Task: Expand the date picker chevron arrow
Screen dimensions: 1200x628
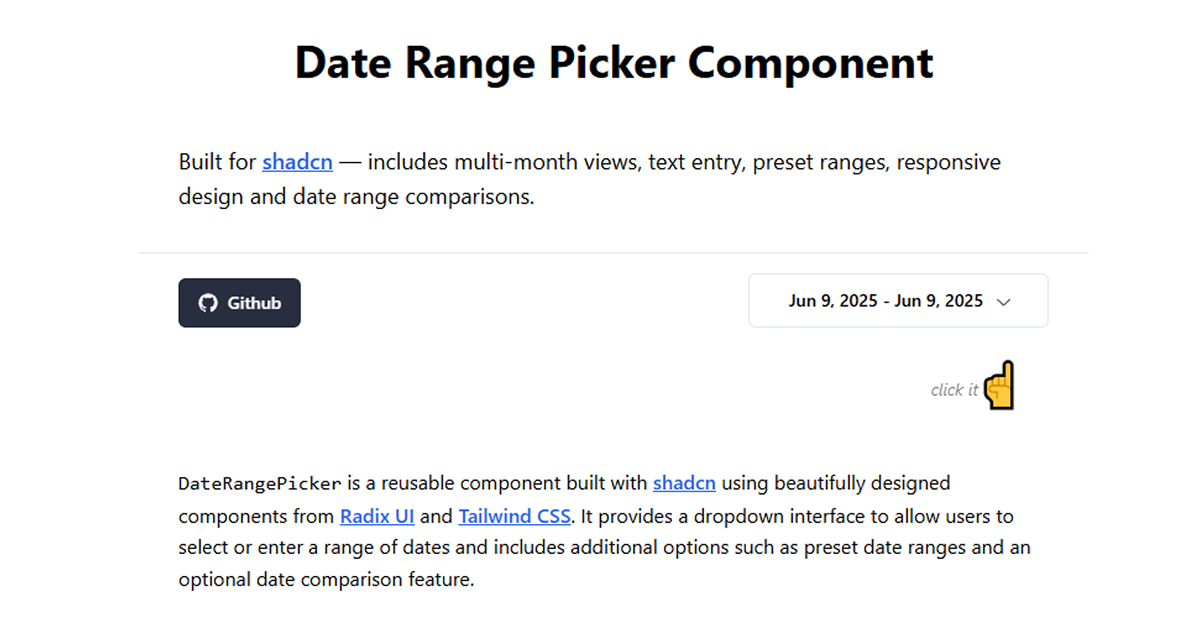Action: pyautogui.click(x=1004, y=302)
